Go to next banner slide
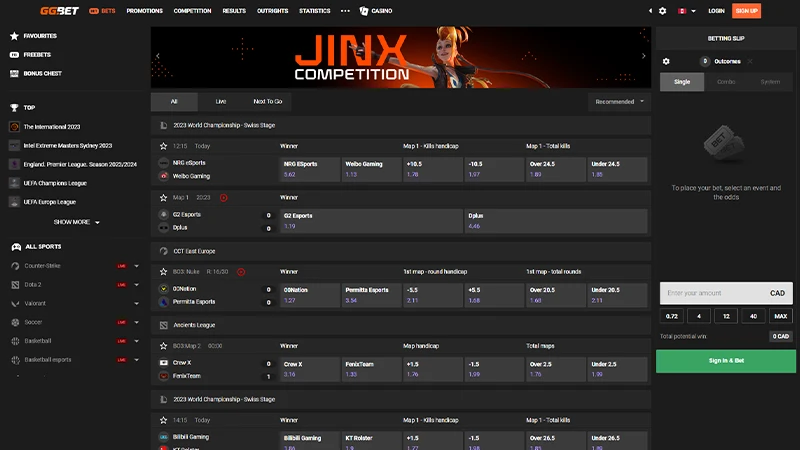The height and width of the screenshot is (450, 800). pos(643,56)
